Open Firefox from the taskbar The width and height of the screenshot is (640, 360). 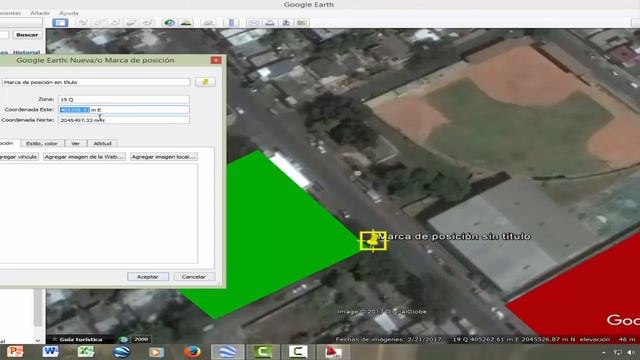pos(192,352)
